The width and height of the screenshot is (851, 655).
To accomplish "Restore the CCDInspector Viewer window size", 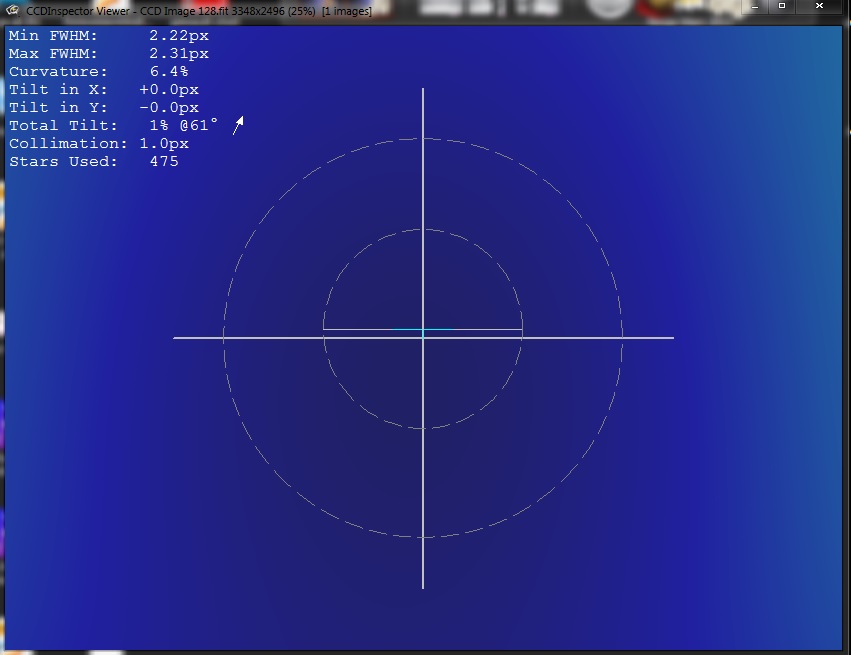I will tap(780, 9).
